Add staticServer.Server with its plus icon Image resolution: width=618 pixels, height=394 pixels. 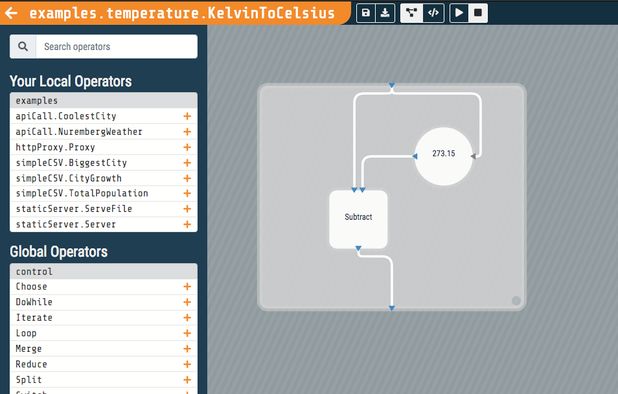click(x=187, y=224)
